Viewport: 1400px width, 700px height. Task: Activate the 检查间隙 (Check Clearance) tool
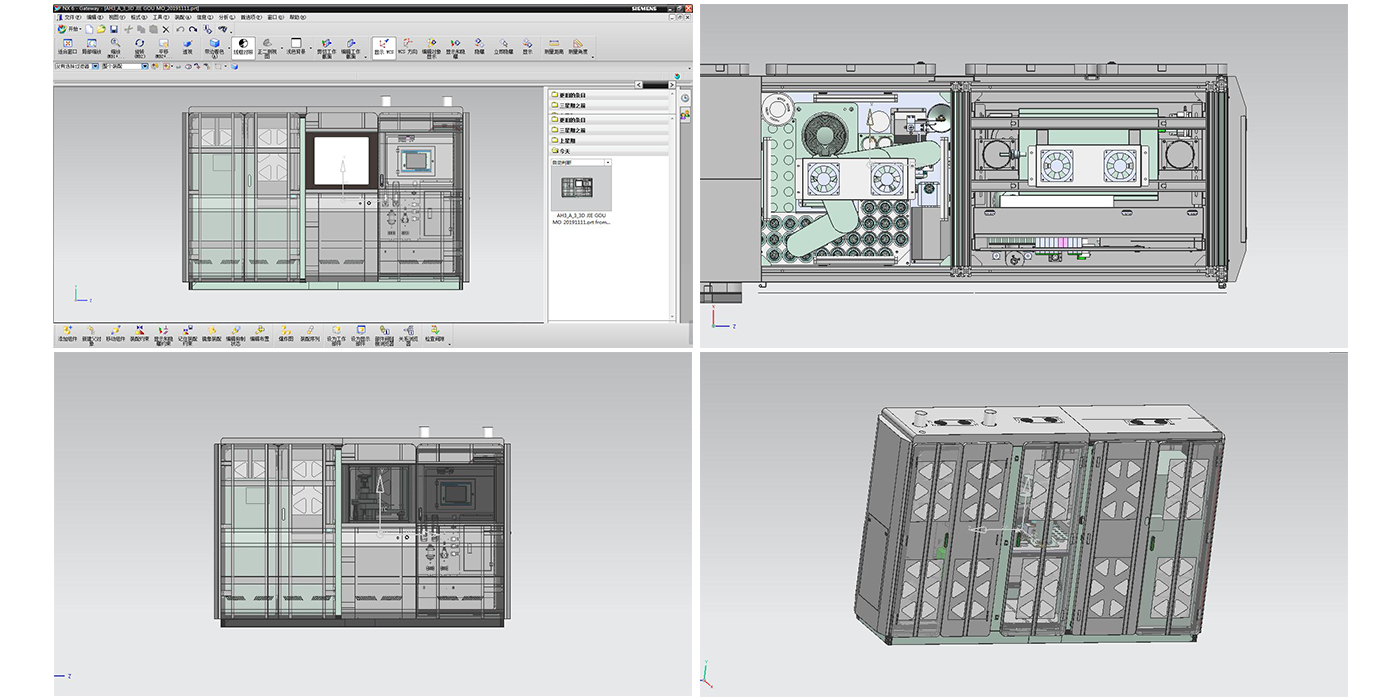click(434, 331)
